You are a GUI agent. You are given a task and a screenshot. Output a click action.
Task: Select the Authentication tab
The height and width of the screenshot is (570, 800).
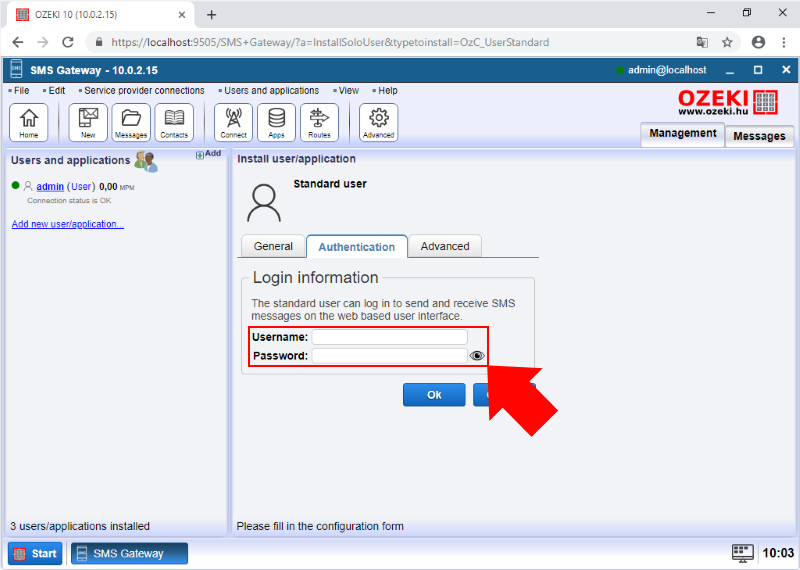[x=357, y=246]
